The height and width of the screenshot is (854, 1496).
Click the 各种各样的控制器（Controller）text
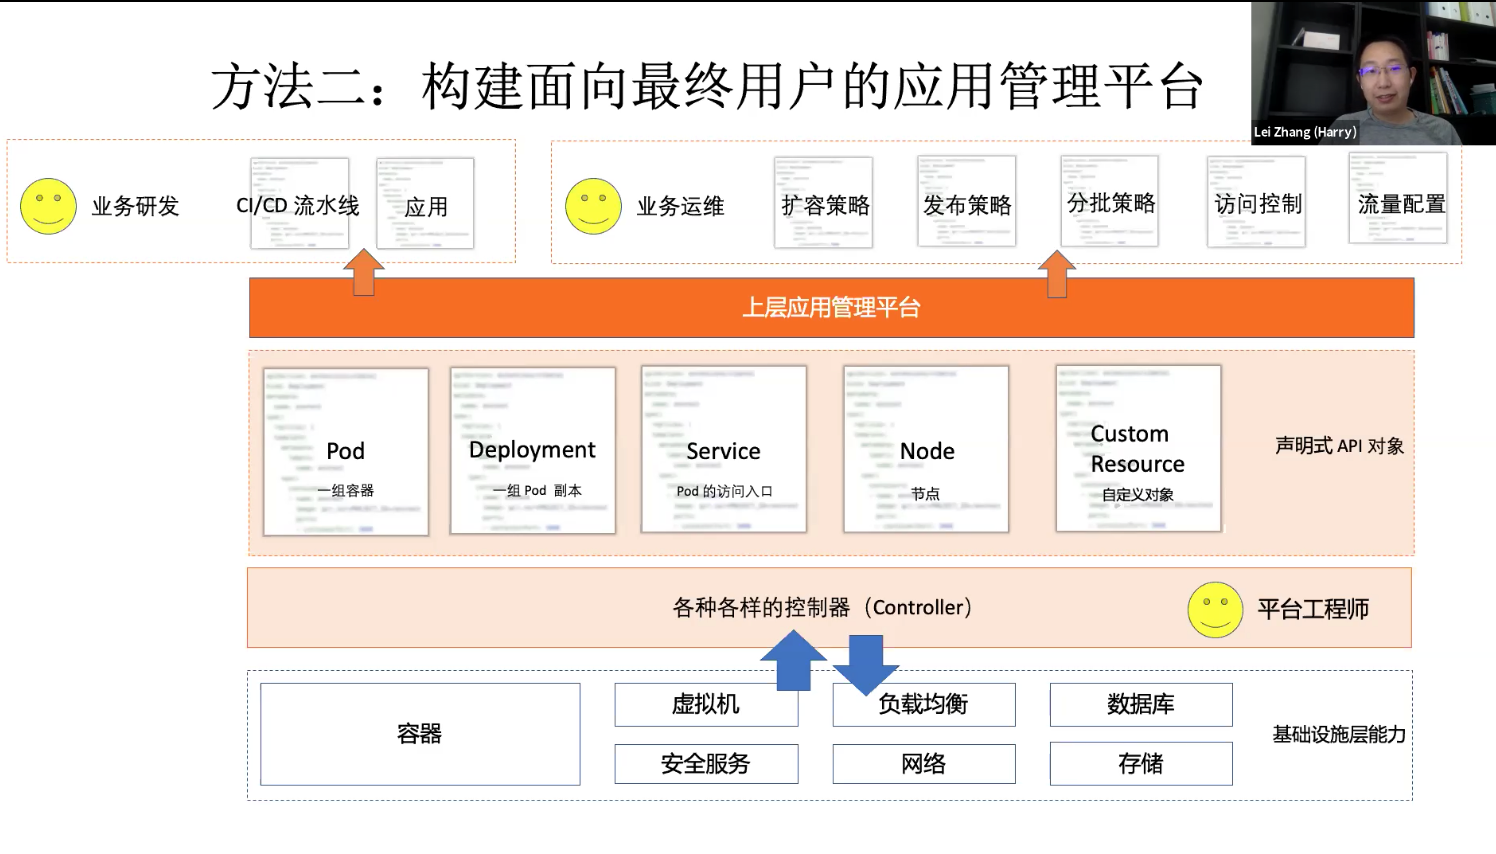pyautogui.click(x=822, y=608)
